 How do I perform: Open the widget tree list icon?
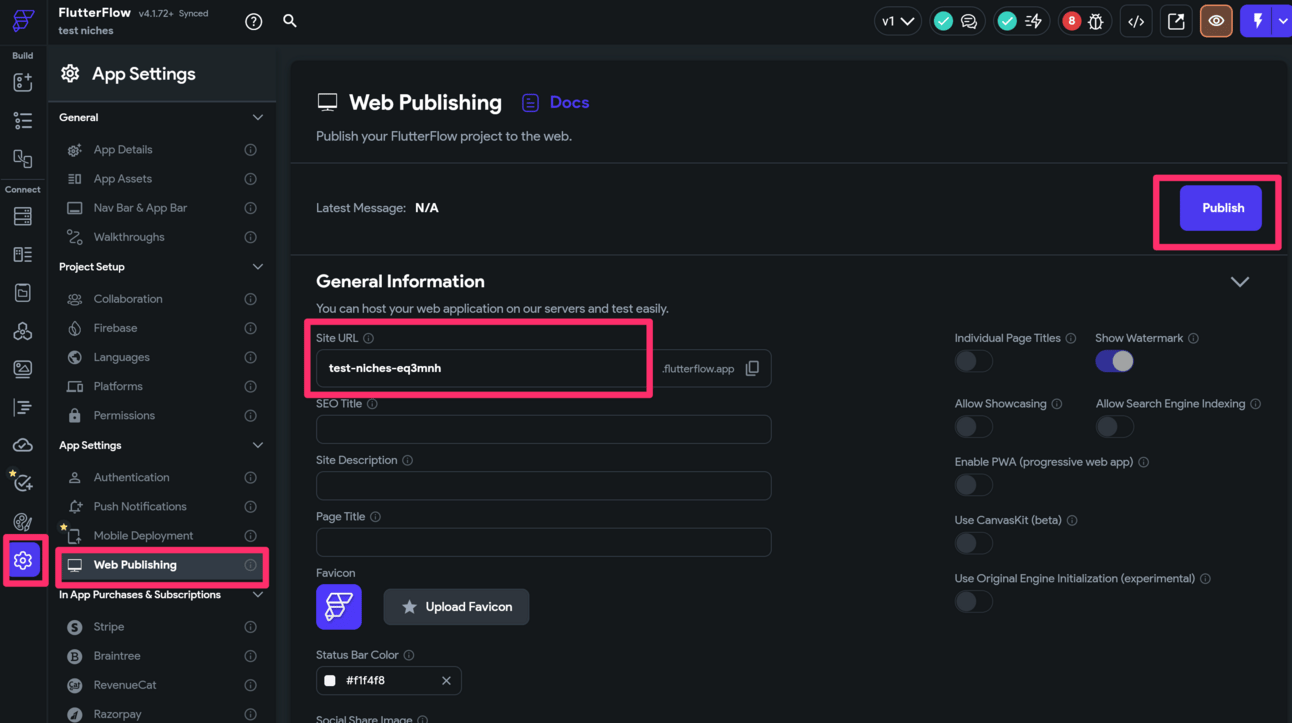(x=23, y=121)
